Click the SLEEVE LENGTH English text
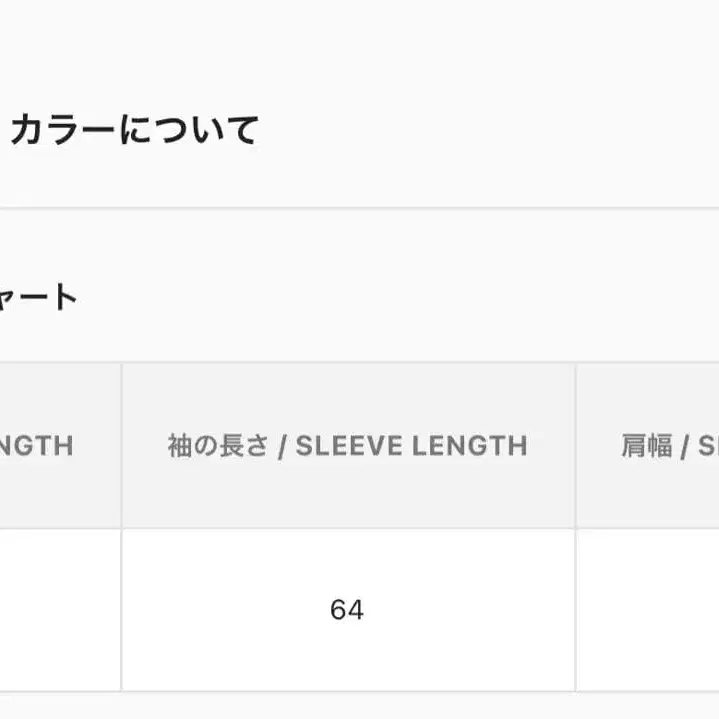 [x=411, y=446]
